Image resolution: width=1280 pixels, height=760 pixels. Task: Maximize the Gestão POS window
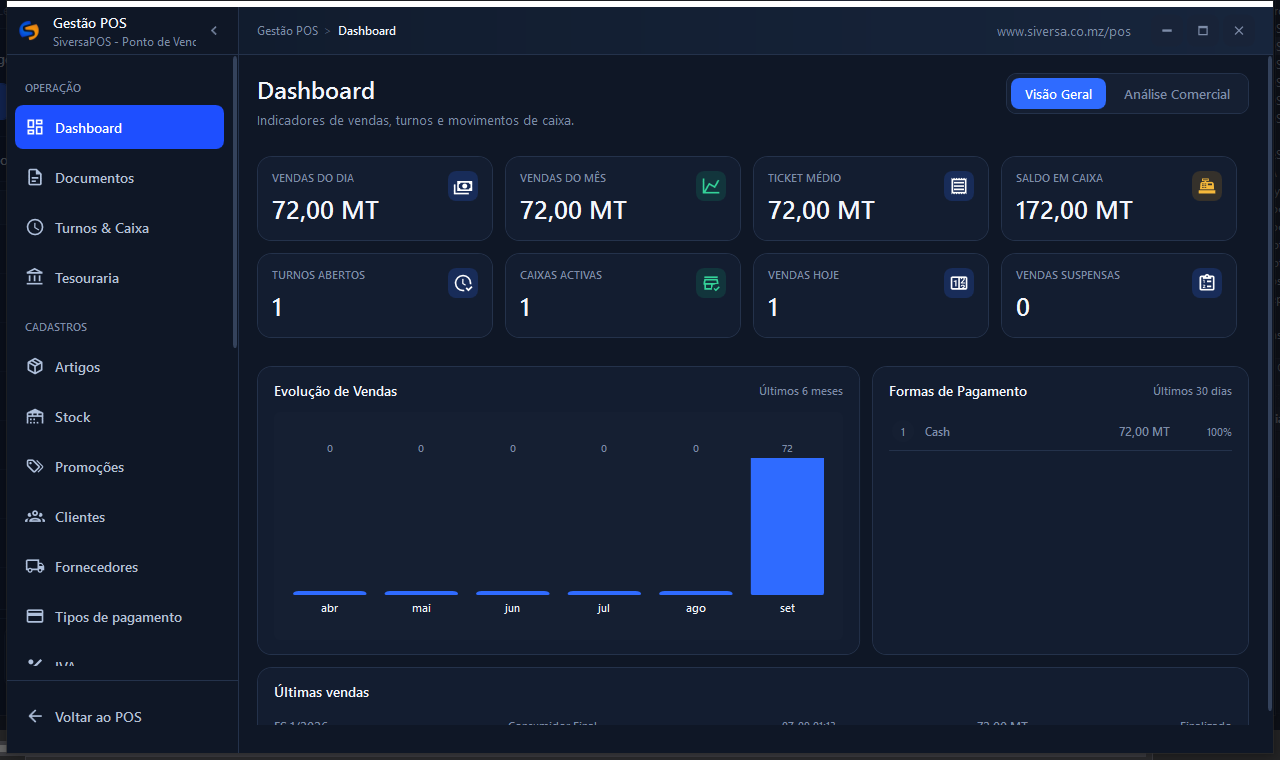1203,31
